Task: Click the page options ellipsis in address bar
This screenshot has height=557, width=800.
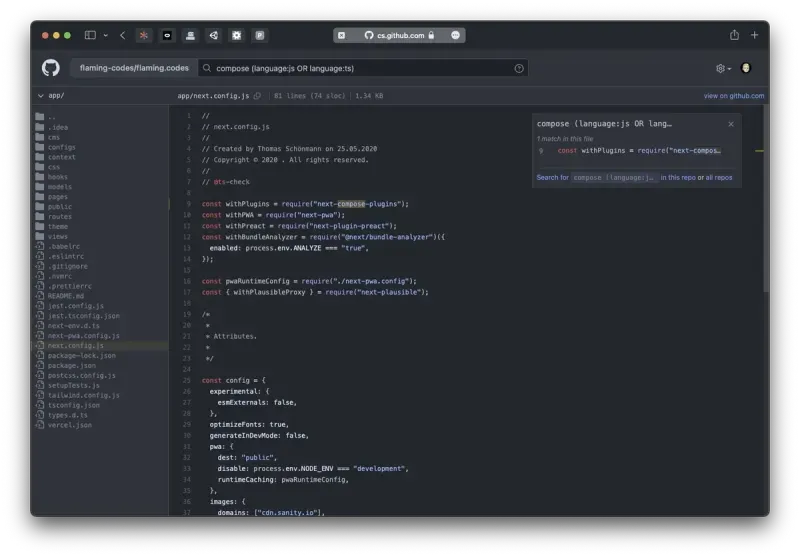Action: click(x=456, y=35)
